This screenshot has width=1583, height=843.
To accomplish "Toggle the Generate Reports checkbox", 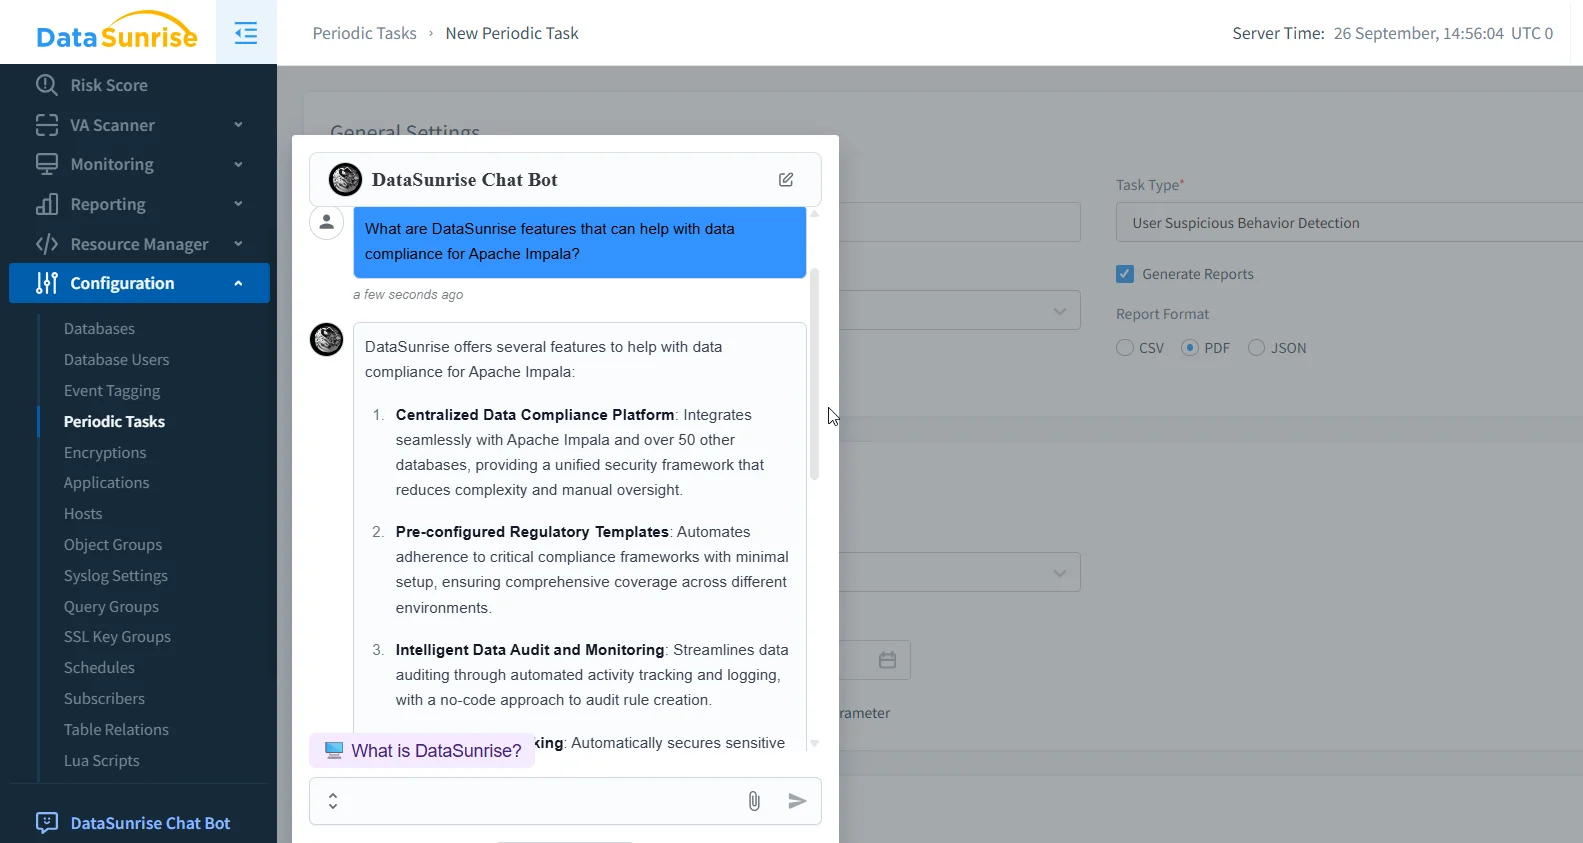I will [1125, 274].
